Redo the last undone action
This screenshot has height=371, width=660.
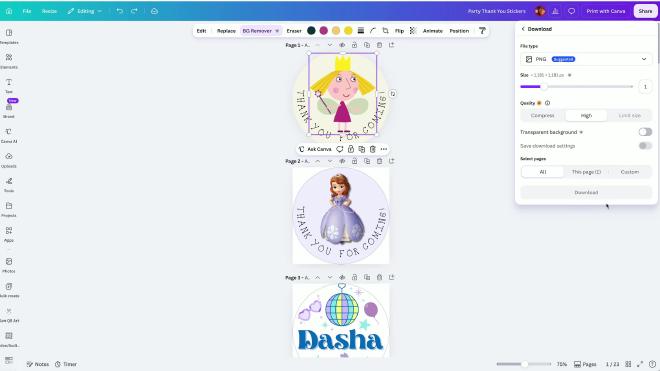point(134,11)
